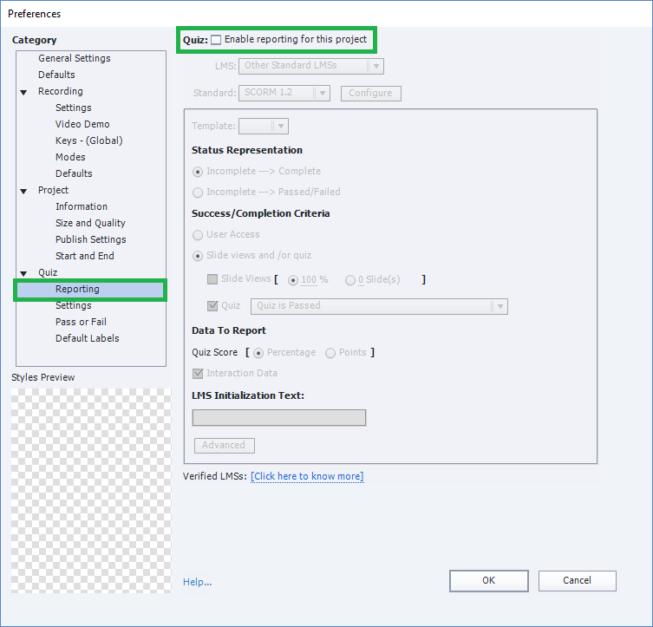Open the Click here to know more link
The height and width of the screenshot is (627, 653).
click(x=307, y=476)
